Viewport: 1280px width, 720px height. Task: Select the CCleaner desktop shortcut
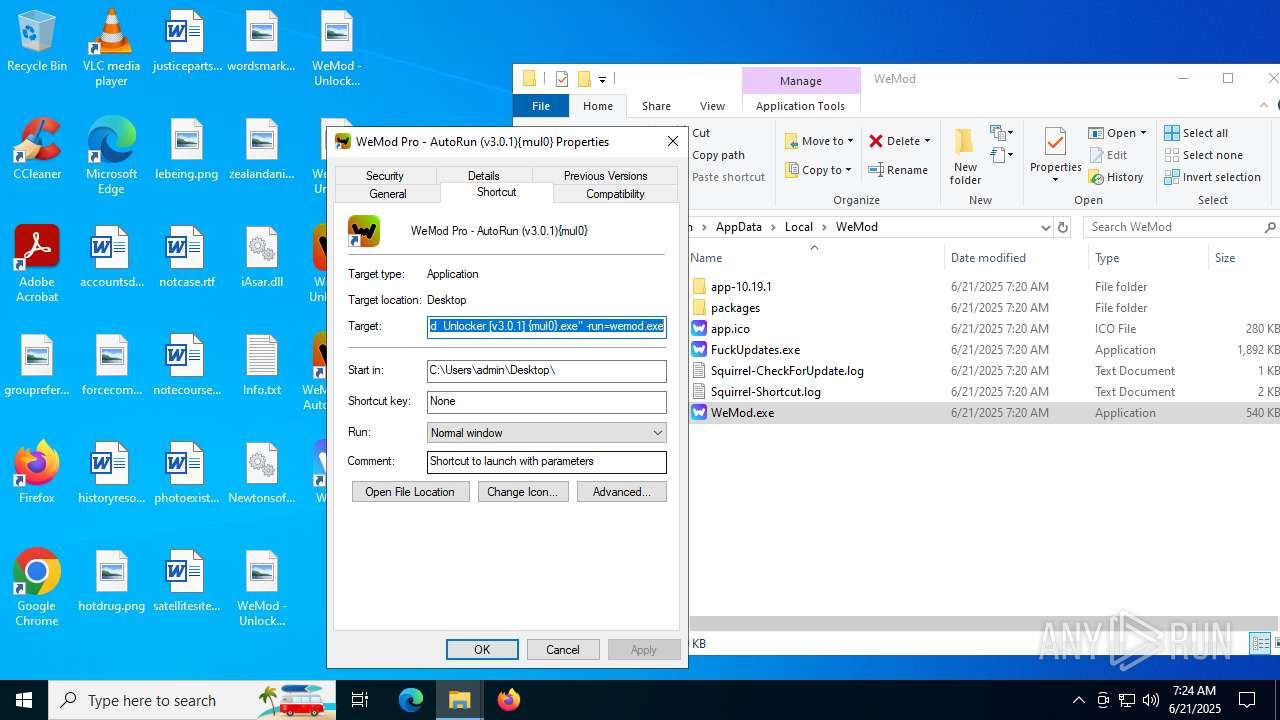tap(37, 149)
